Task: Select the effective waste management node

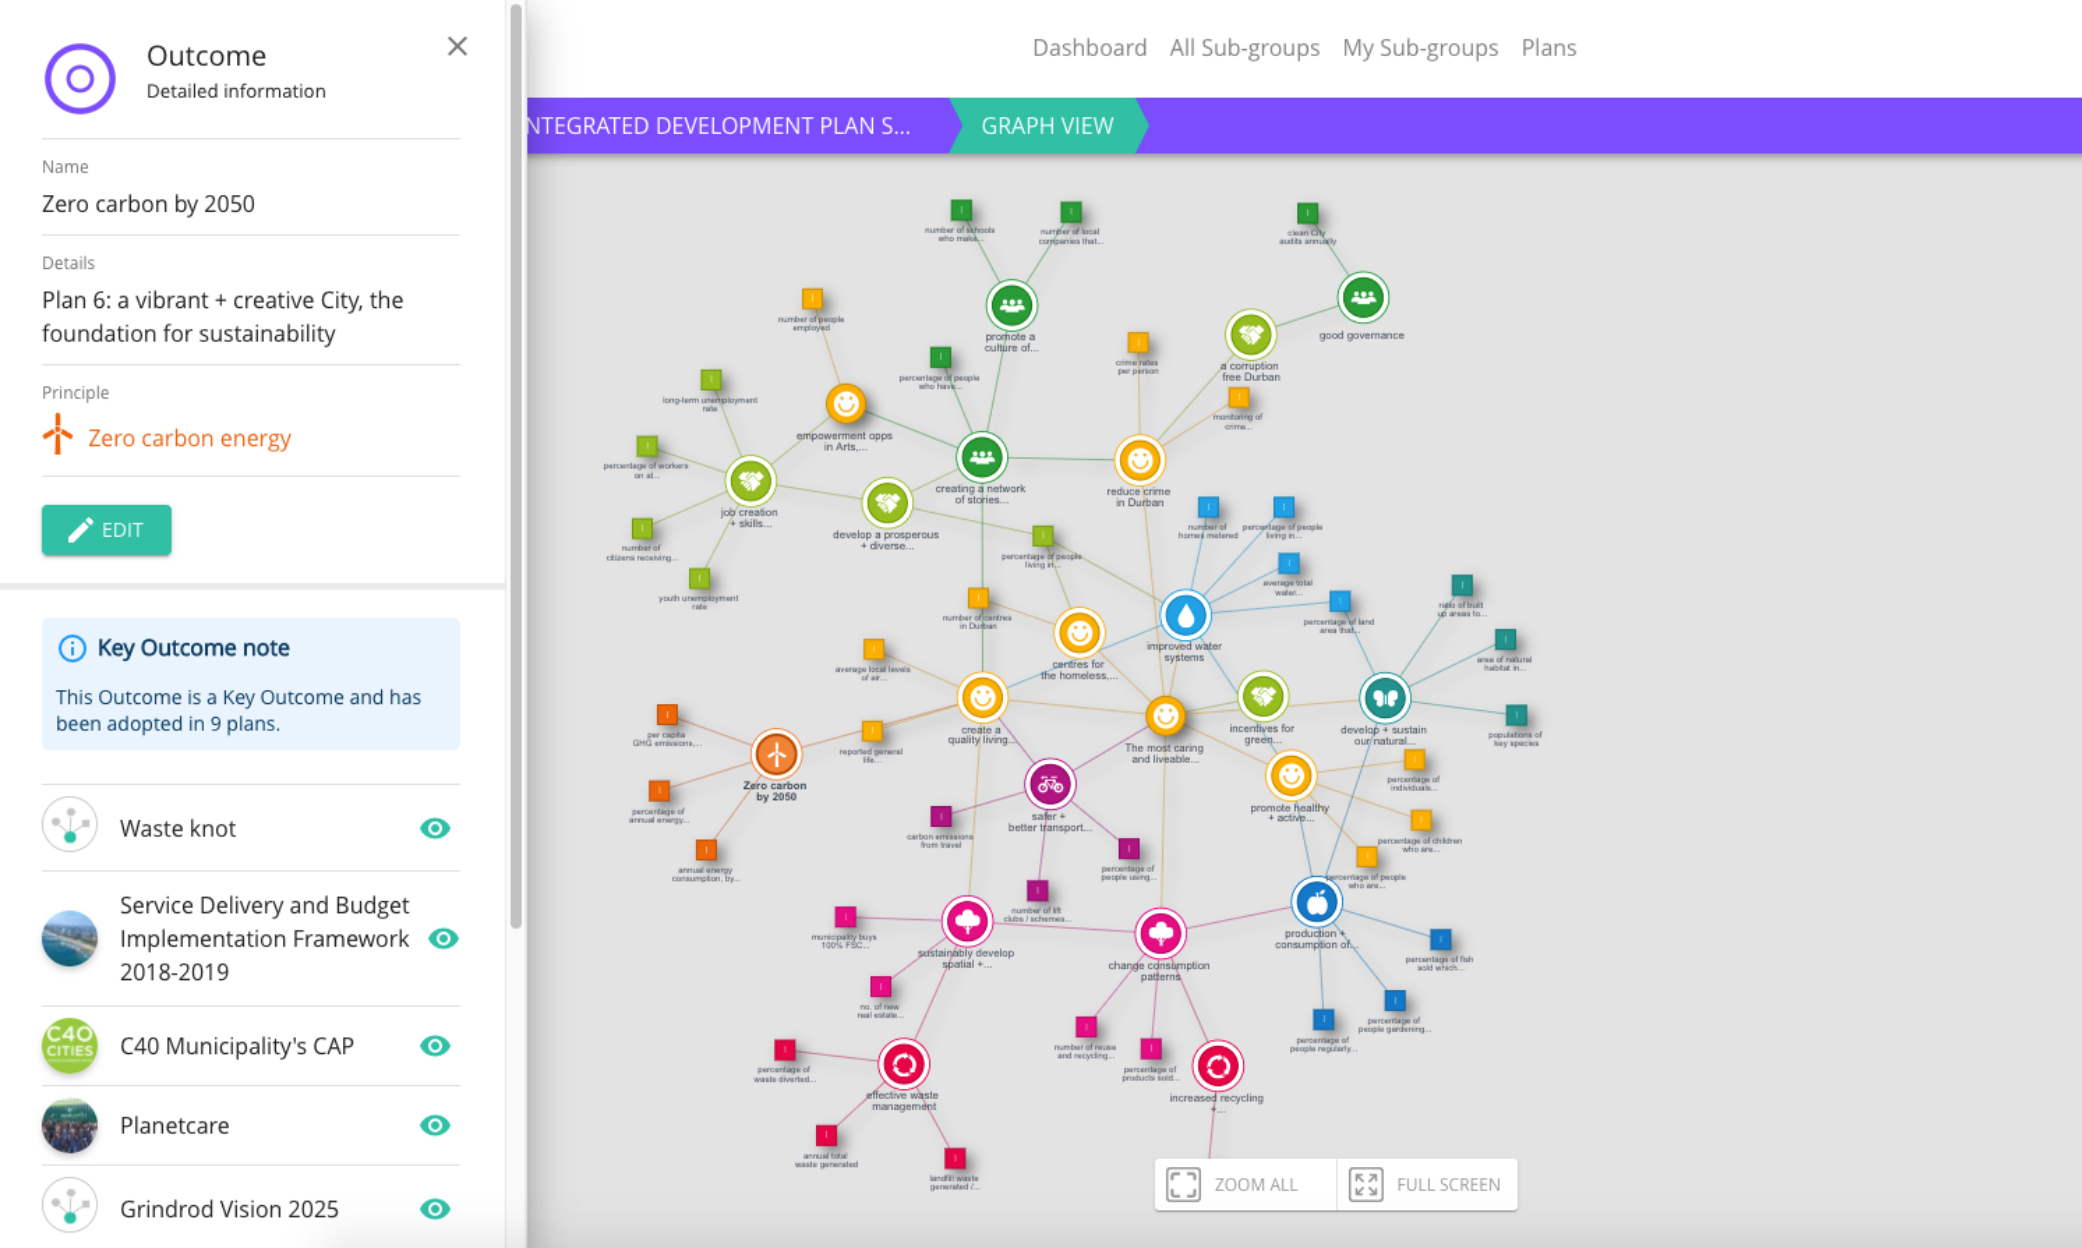Action: point(903,1064)
